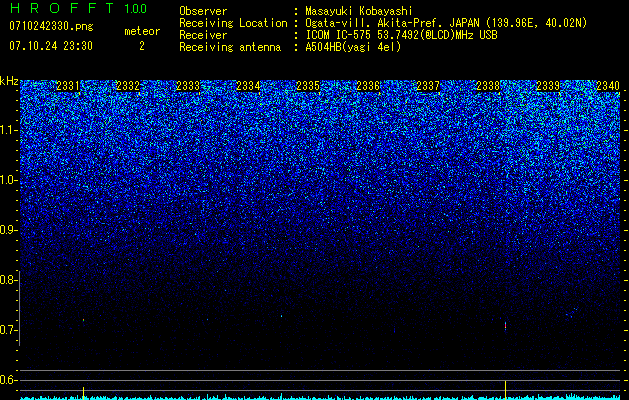Click the 0.6 kHz frequency axis label
Image resolution: width=629 pixels, height=400 pixels.
click(8, 380)
